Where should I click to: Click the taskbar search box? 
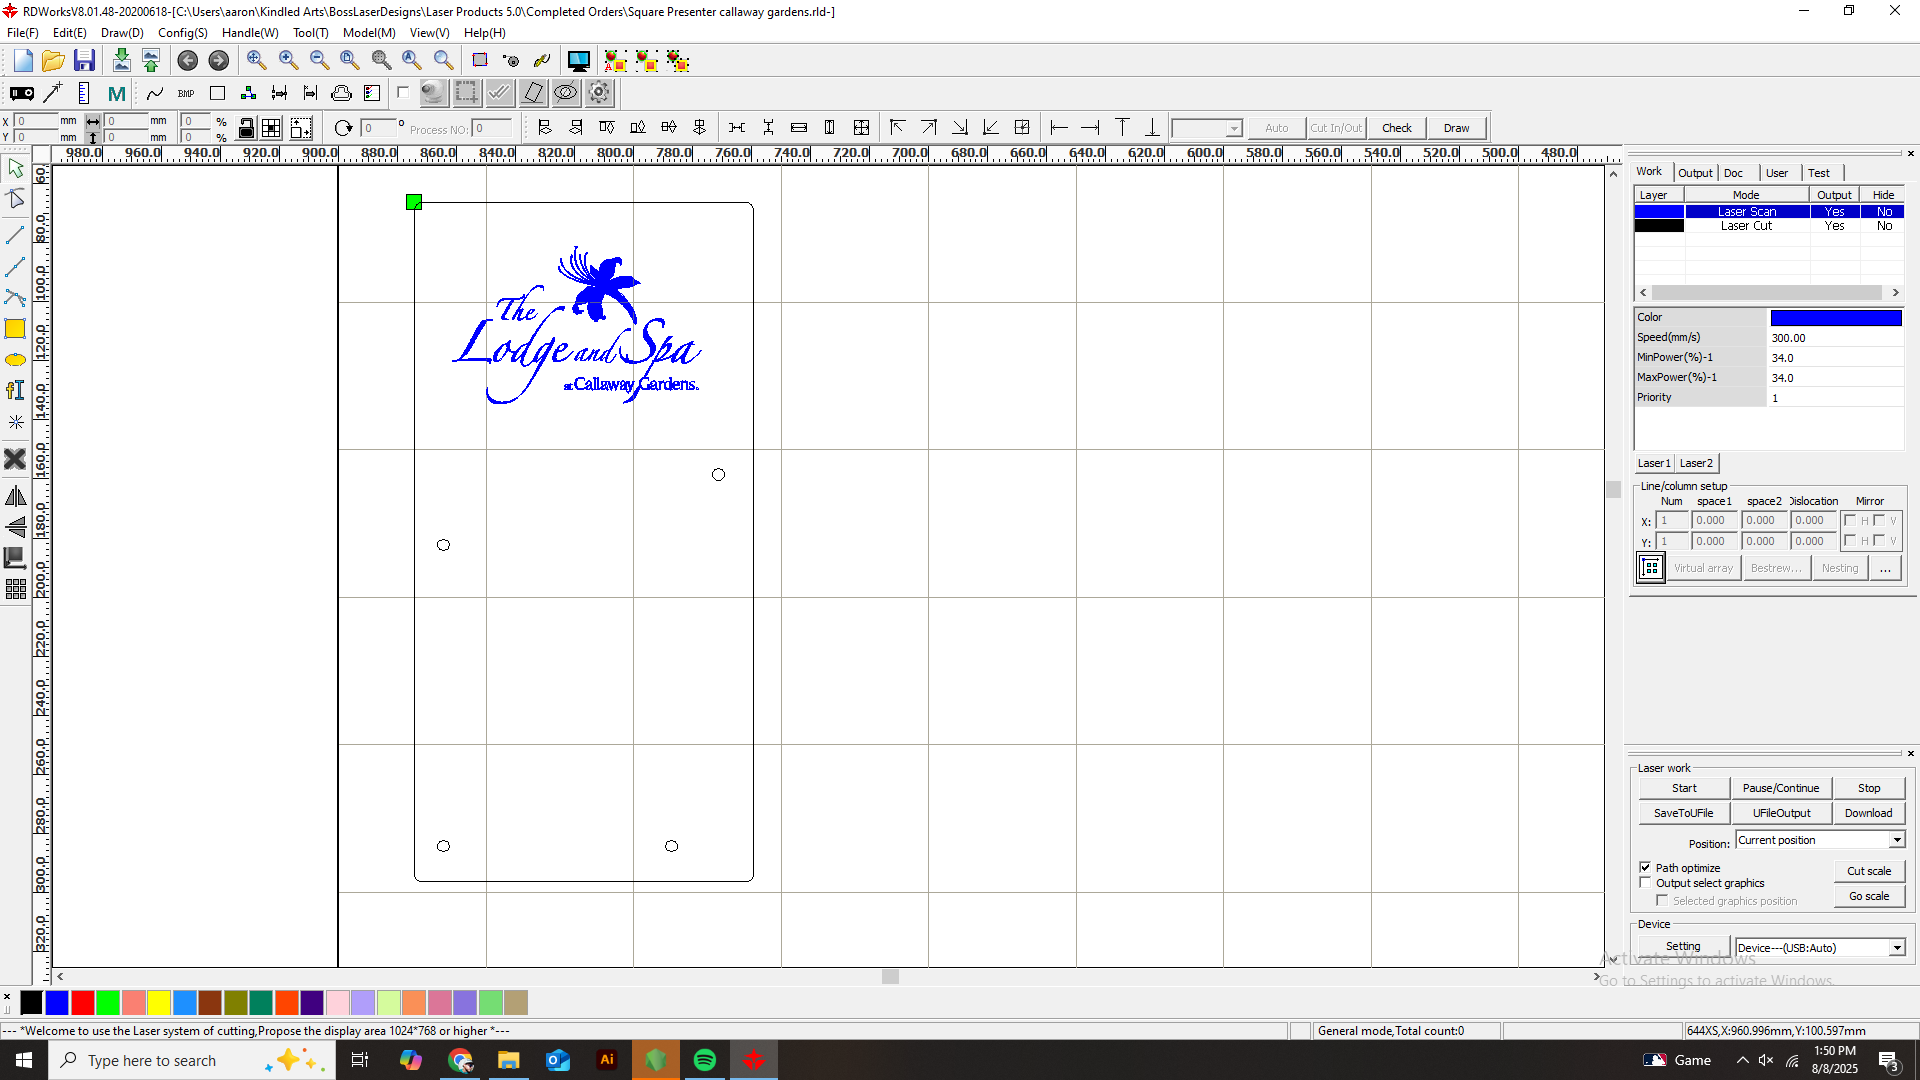[190, 1060]
